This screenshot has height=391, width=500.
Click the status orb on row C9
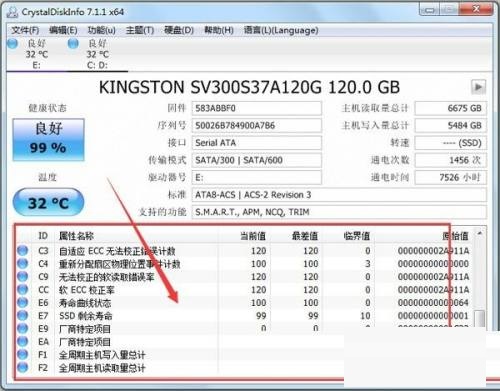22,276
